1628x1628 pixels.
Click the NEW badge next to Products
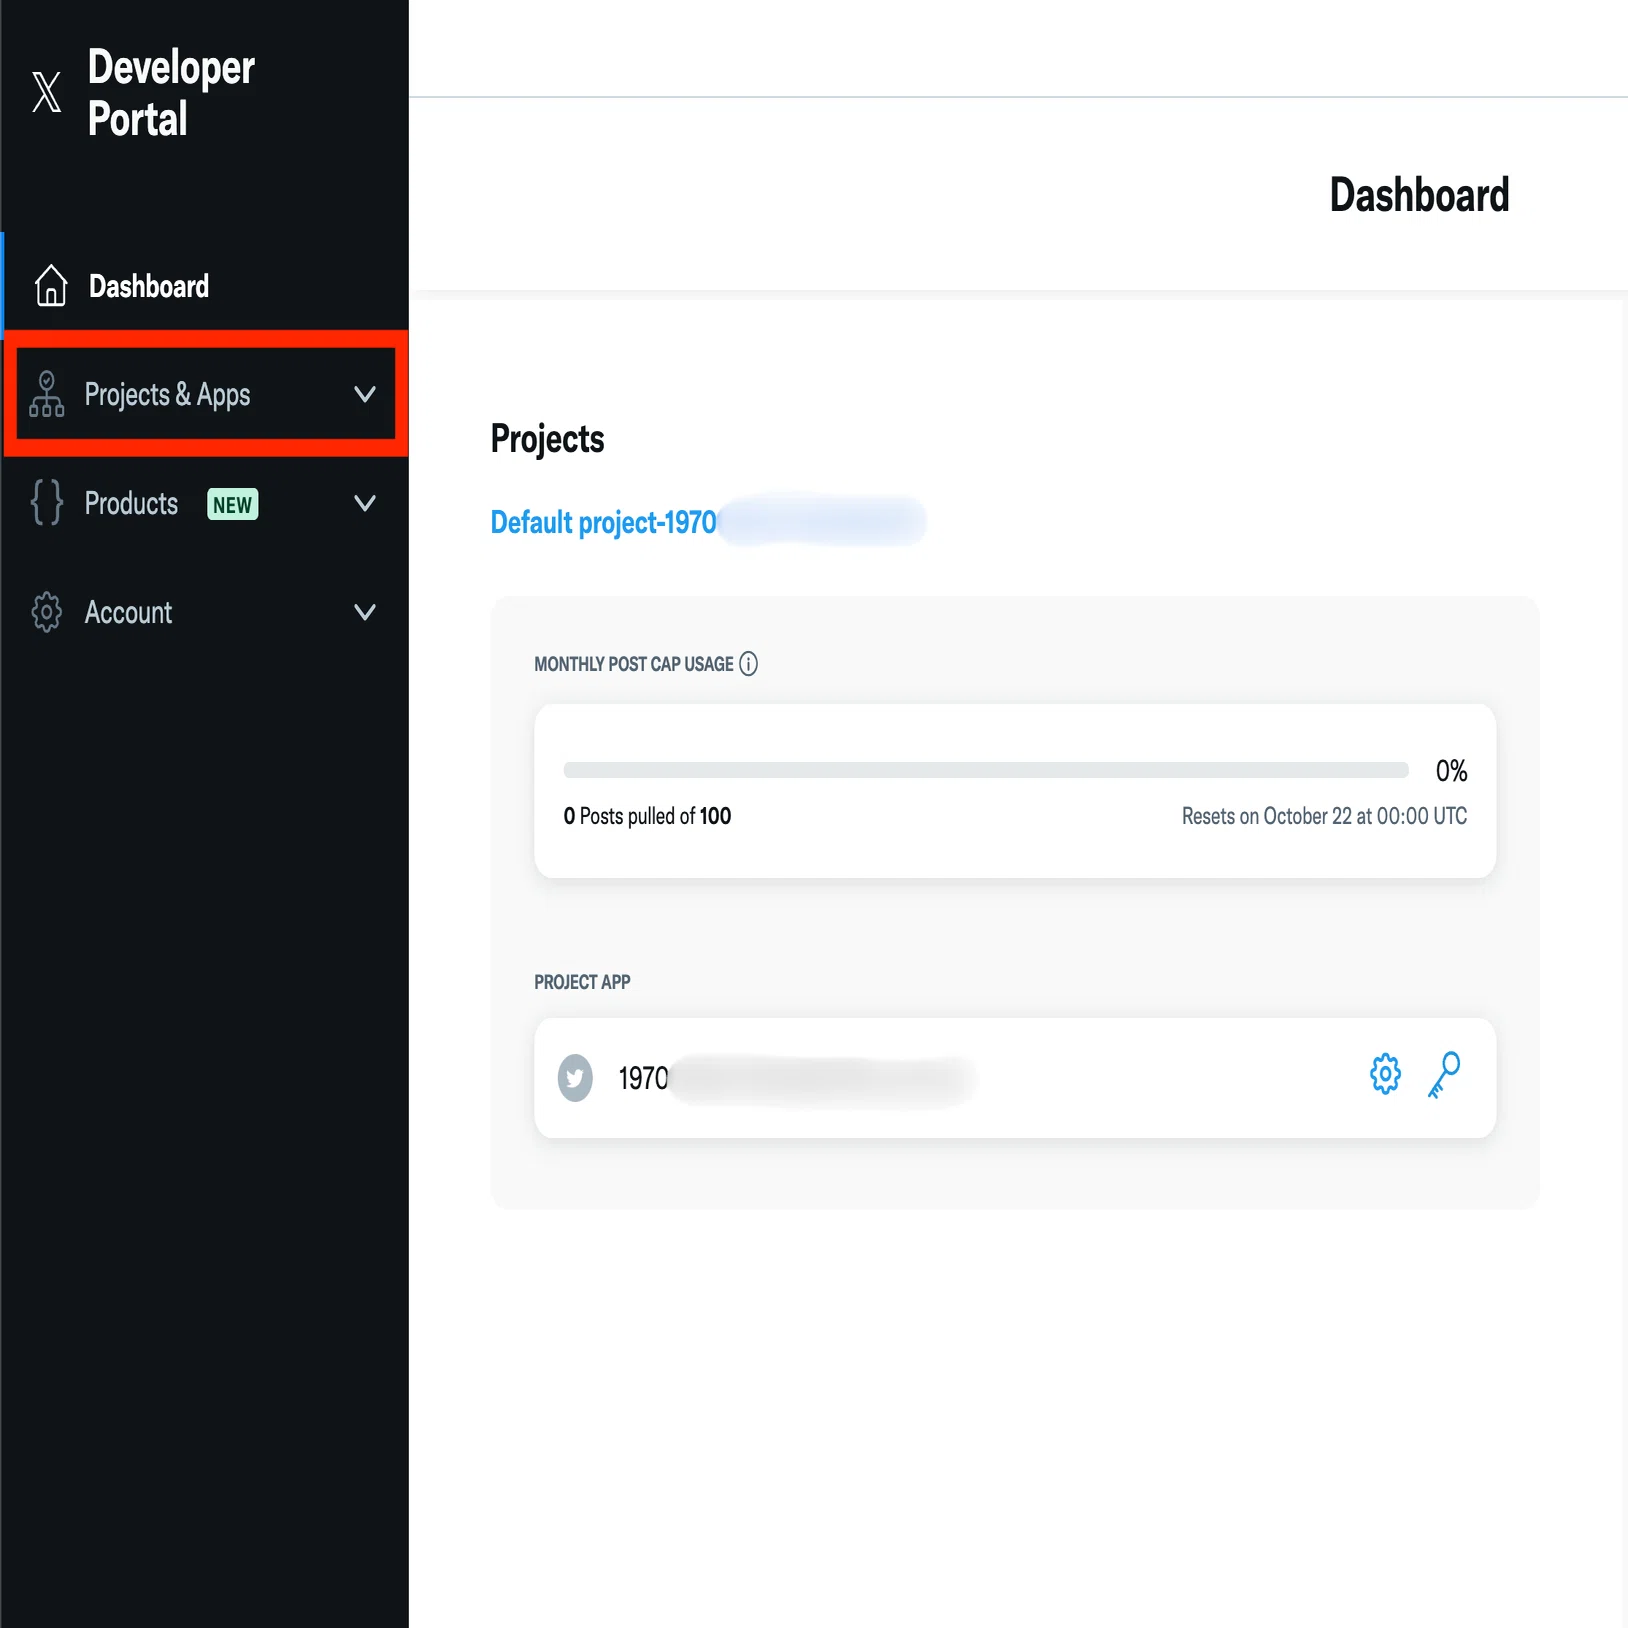(x=232, y=504)
